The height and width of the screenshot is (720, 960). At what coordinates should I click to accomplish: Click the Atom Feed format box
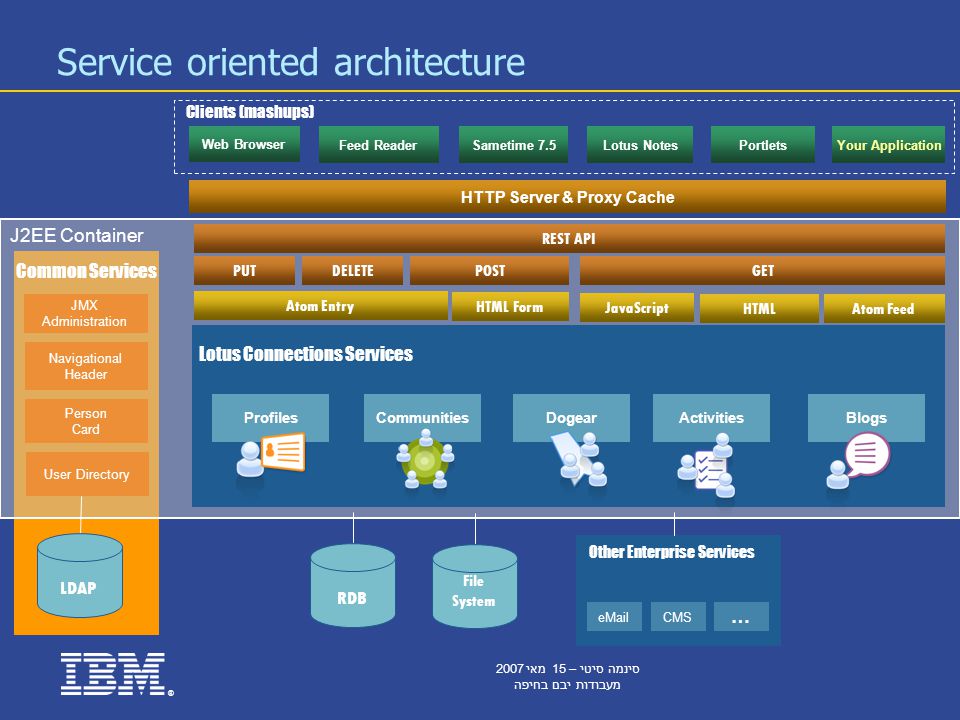pos(883,309)
